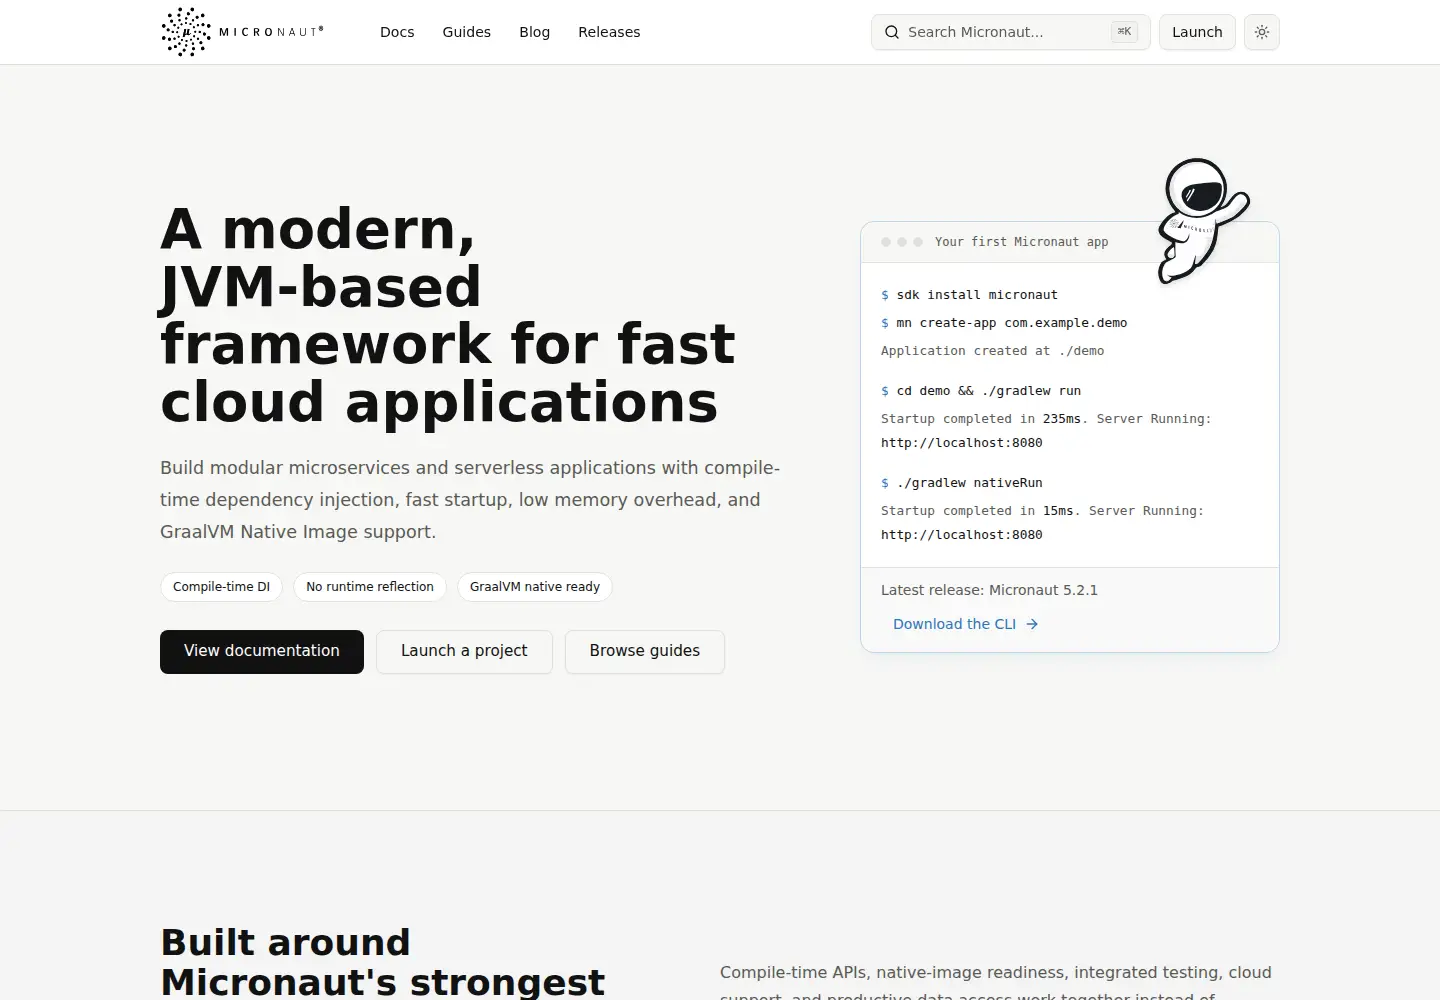Click the Launch a project button
This screenshot has height=1000, width=1440.
464,652
